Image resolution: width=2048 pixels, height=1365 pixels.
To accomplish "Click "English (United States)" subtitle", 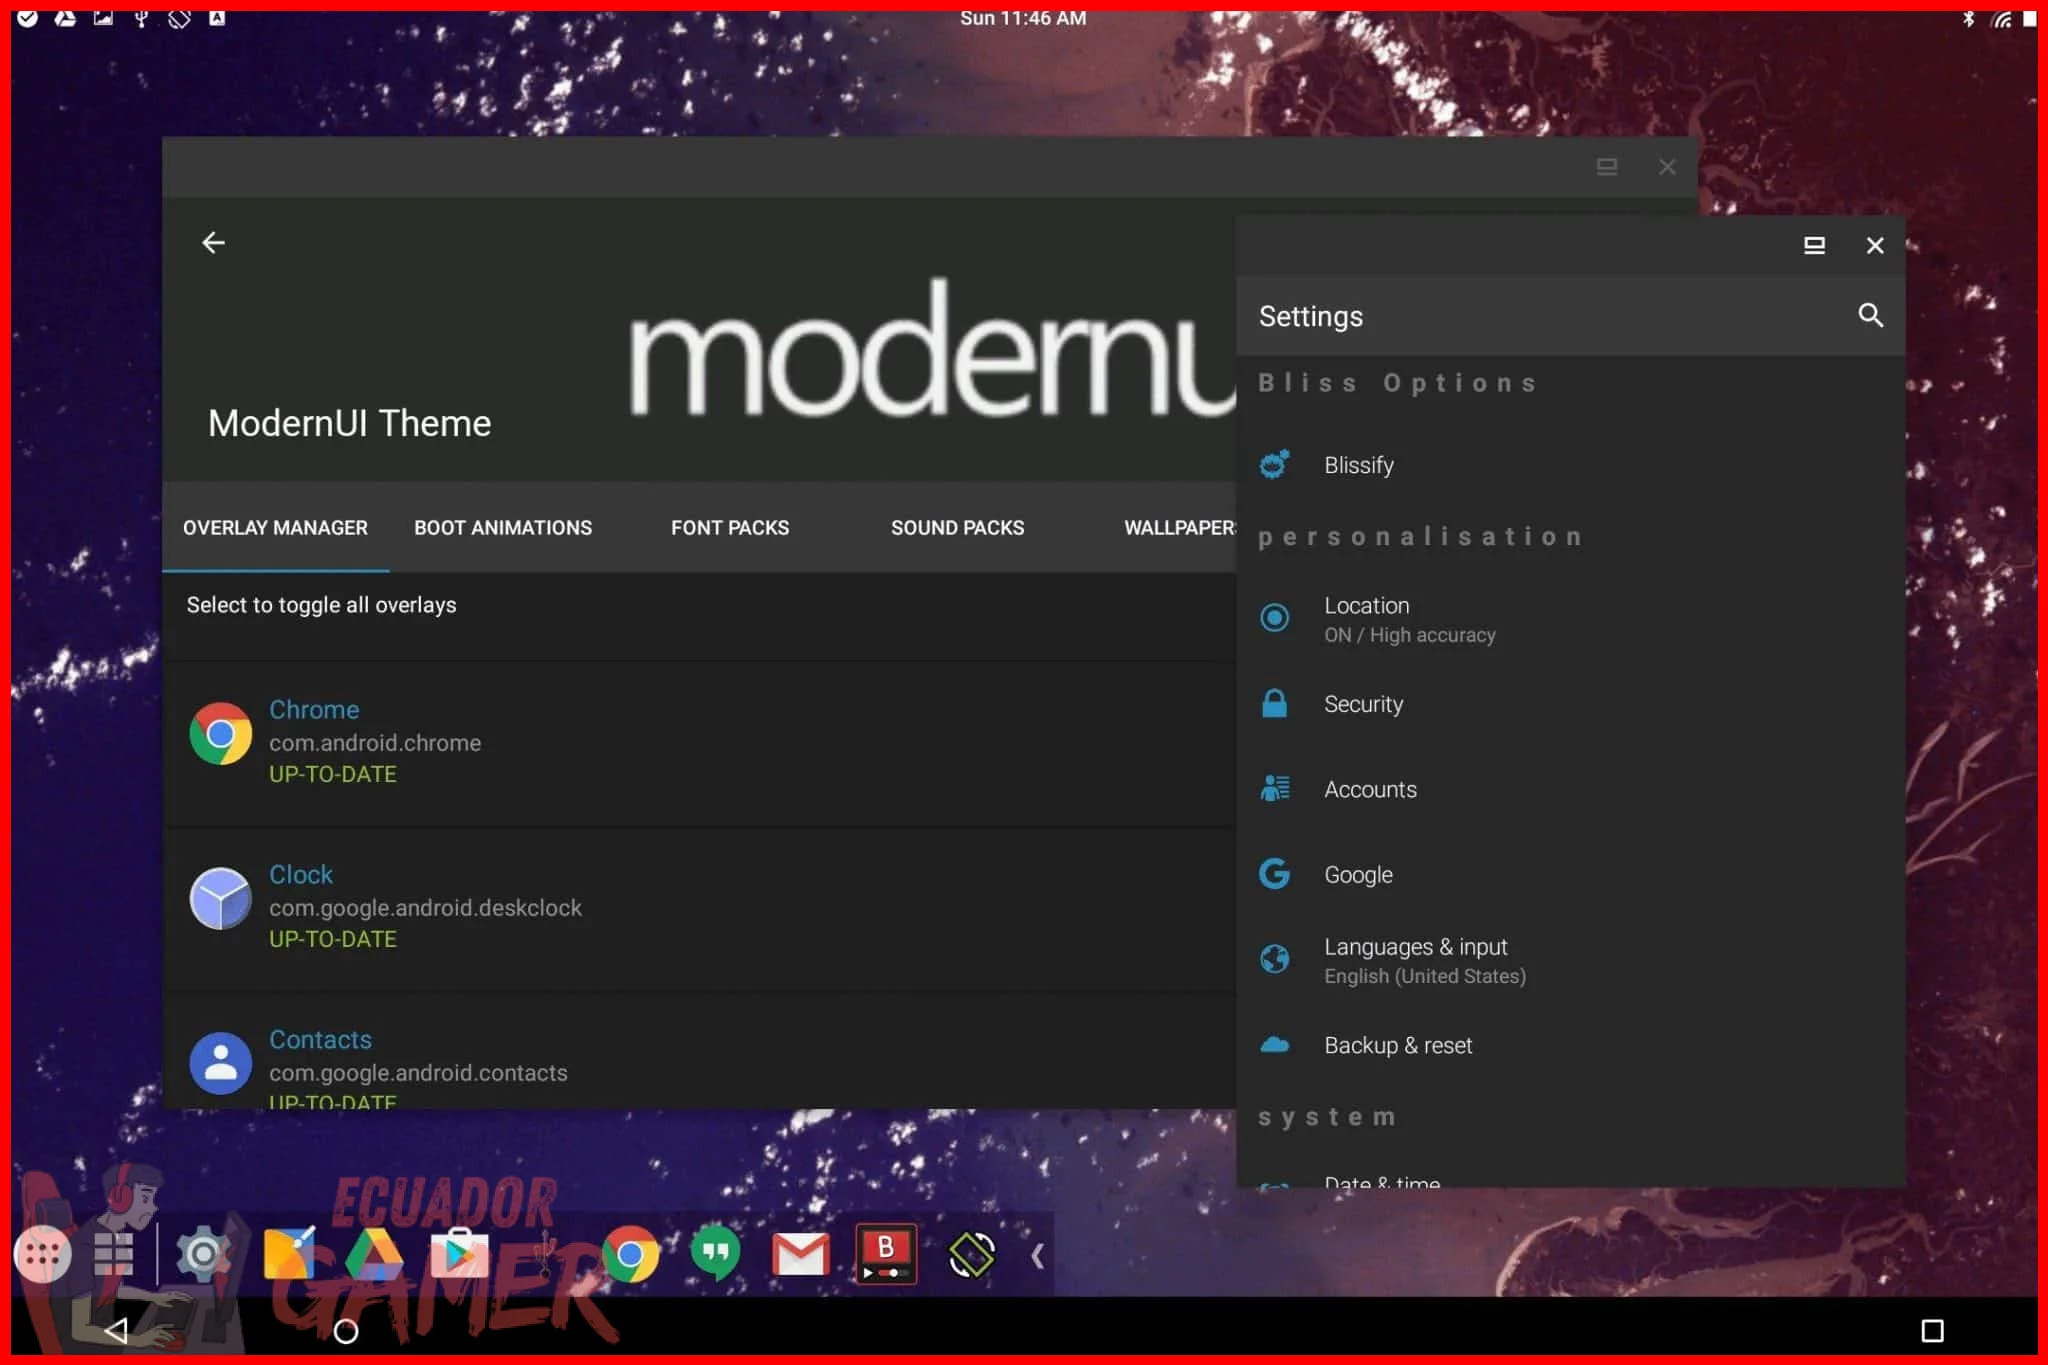I will (x=1425, y=976).
